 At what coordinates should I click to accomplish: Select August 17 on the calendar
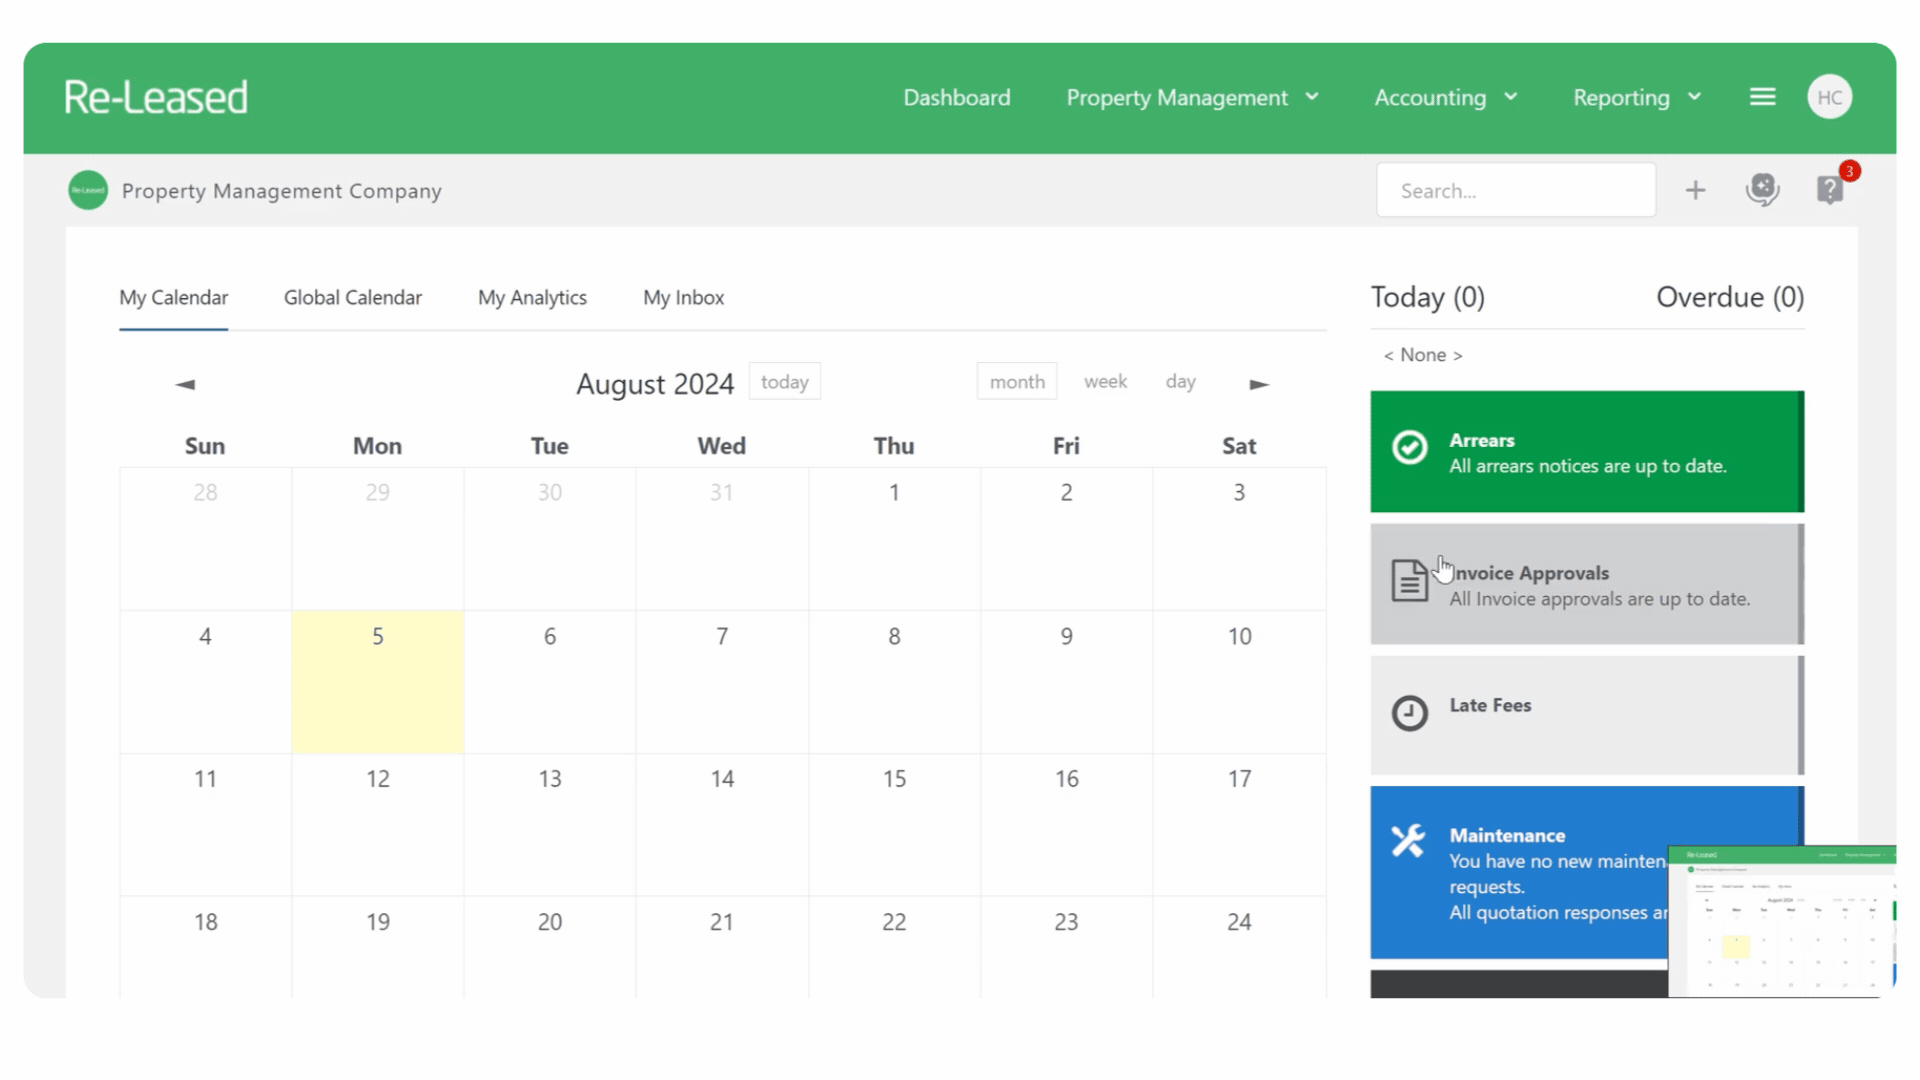click(x=1239, y=825)
